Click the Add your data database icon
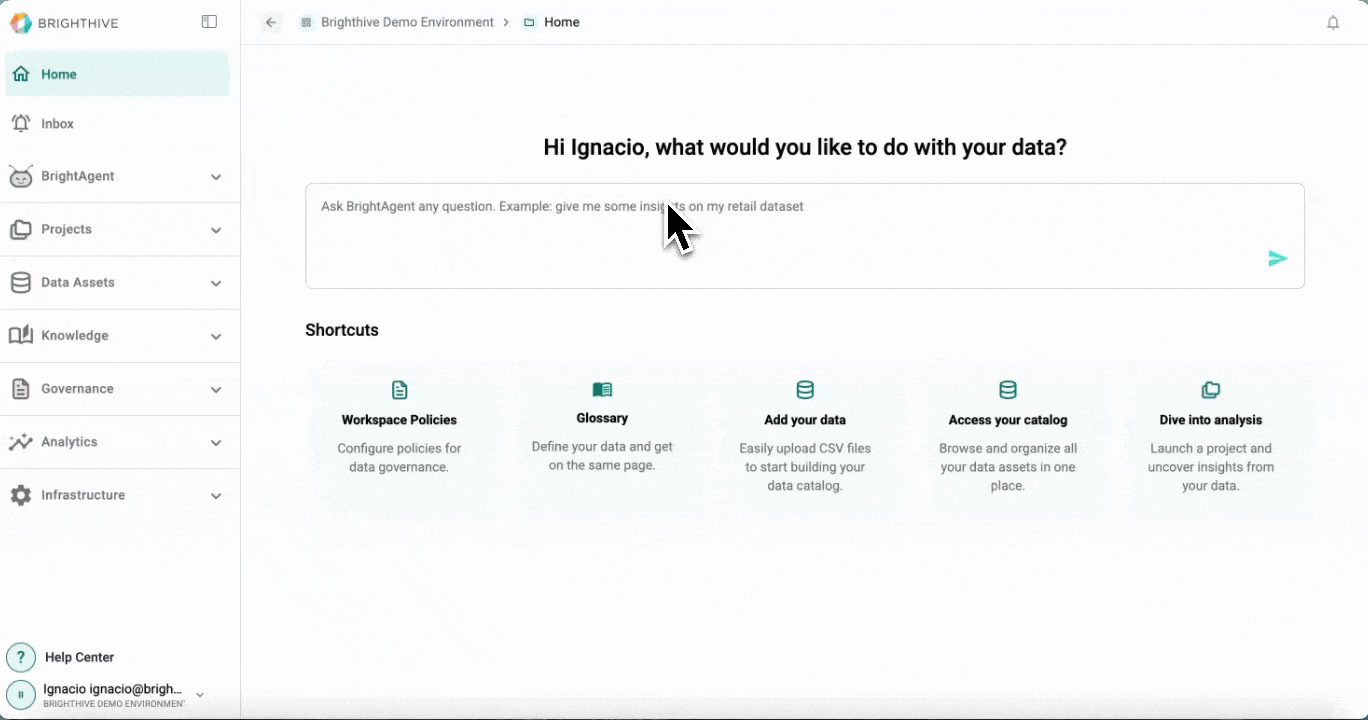 [805, 390]
